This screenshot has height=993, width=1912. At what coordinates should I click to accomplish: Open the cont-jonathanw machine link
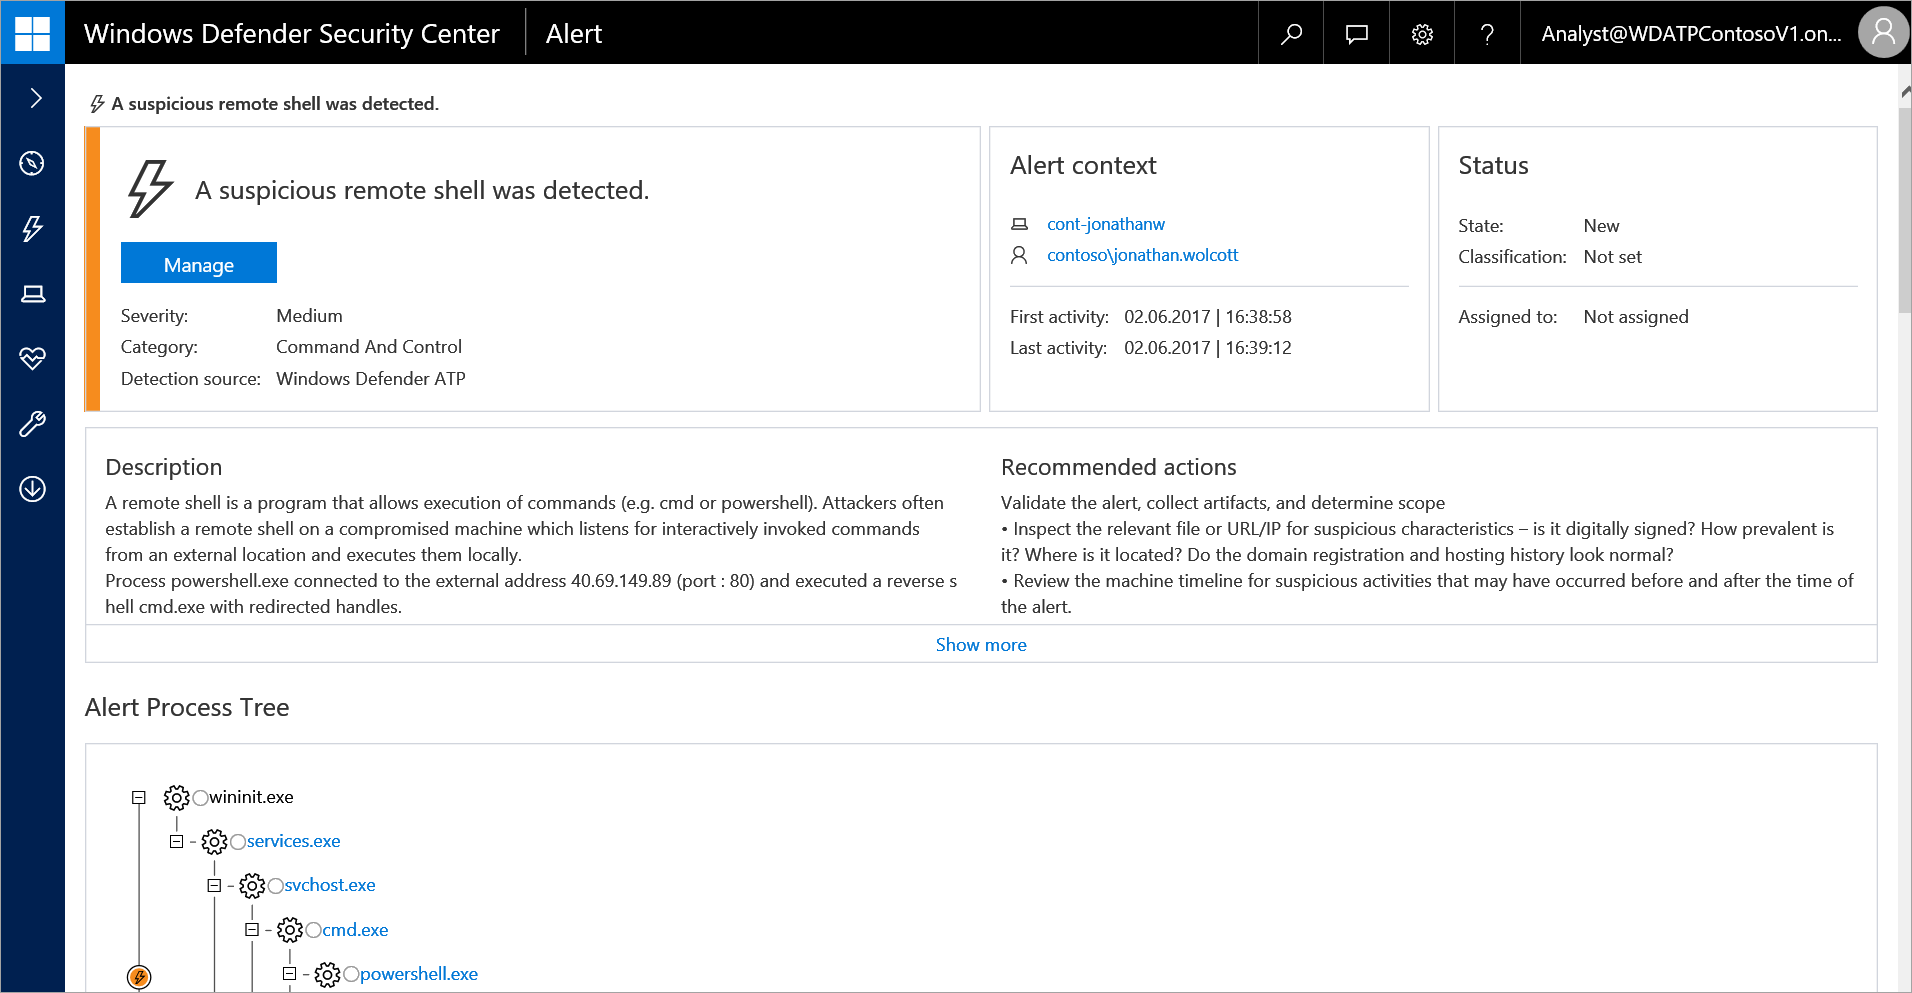[1105, 224]
